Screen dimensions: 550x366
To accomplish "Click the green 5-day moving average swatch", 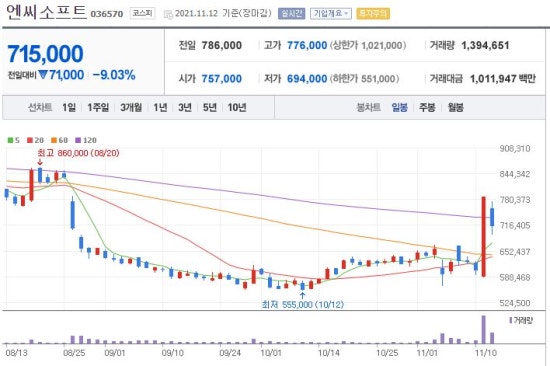I will (10, 140).
